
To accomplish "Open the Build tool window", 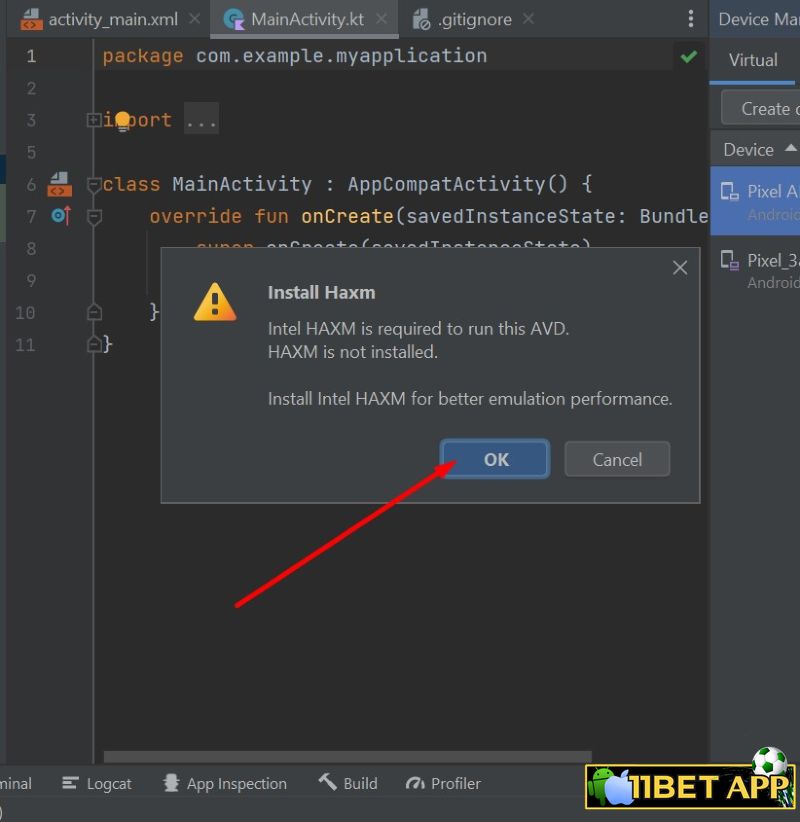I will pyautogui.click(x=348, y=783).
